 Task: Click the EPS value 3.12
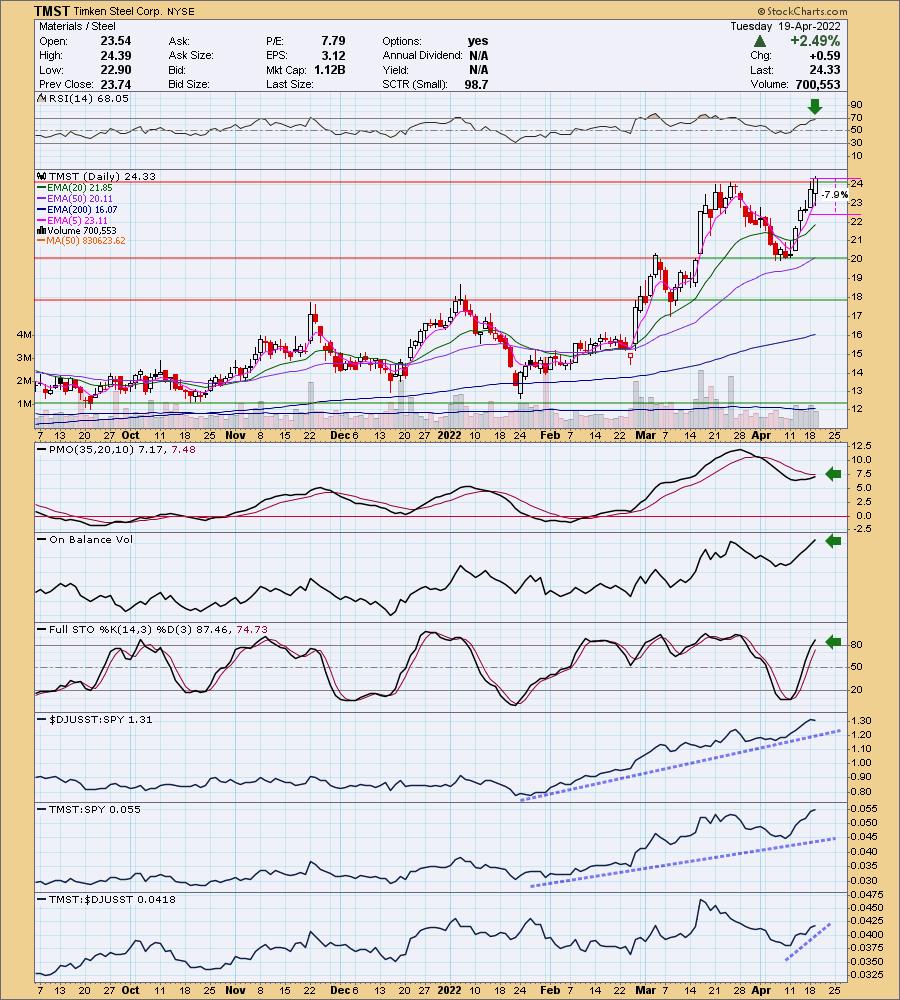333,55
